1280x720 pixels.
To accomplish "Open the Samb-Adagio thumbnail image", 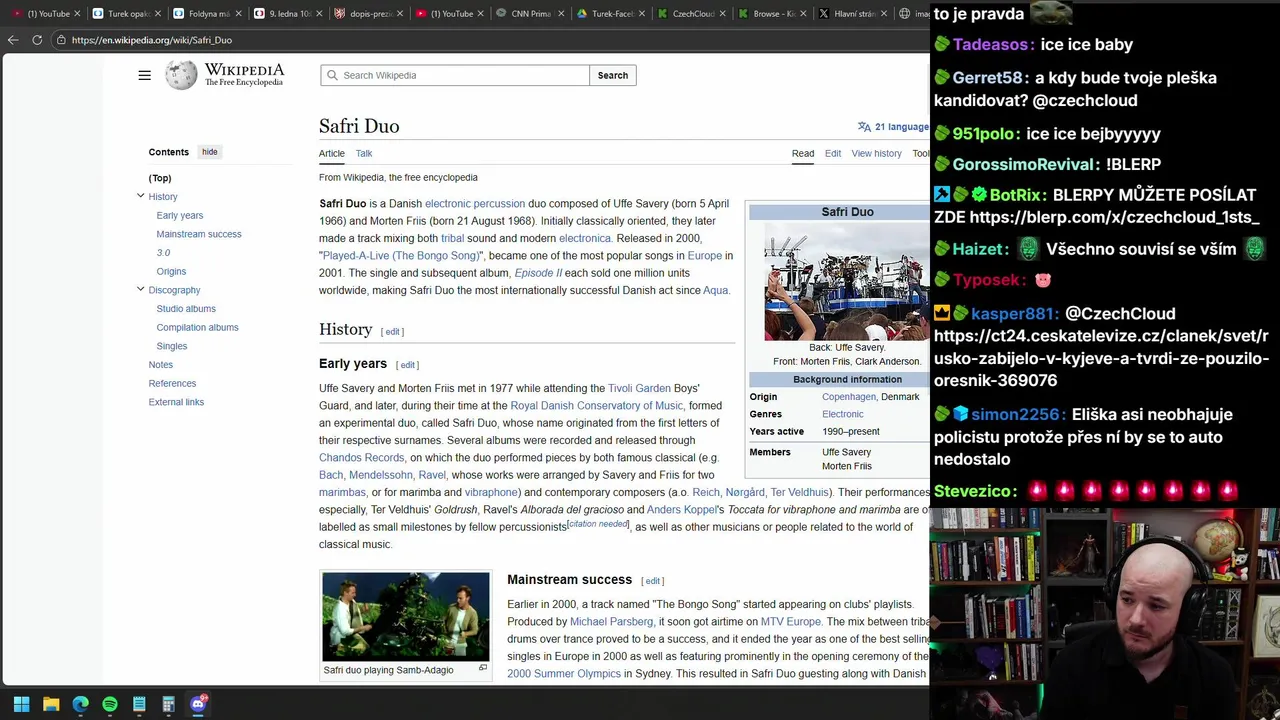I will coord(406,616).
